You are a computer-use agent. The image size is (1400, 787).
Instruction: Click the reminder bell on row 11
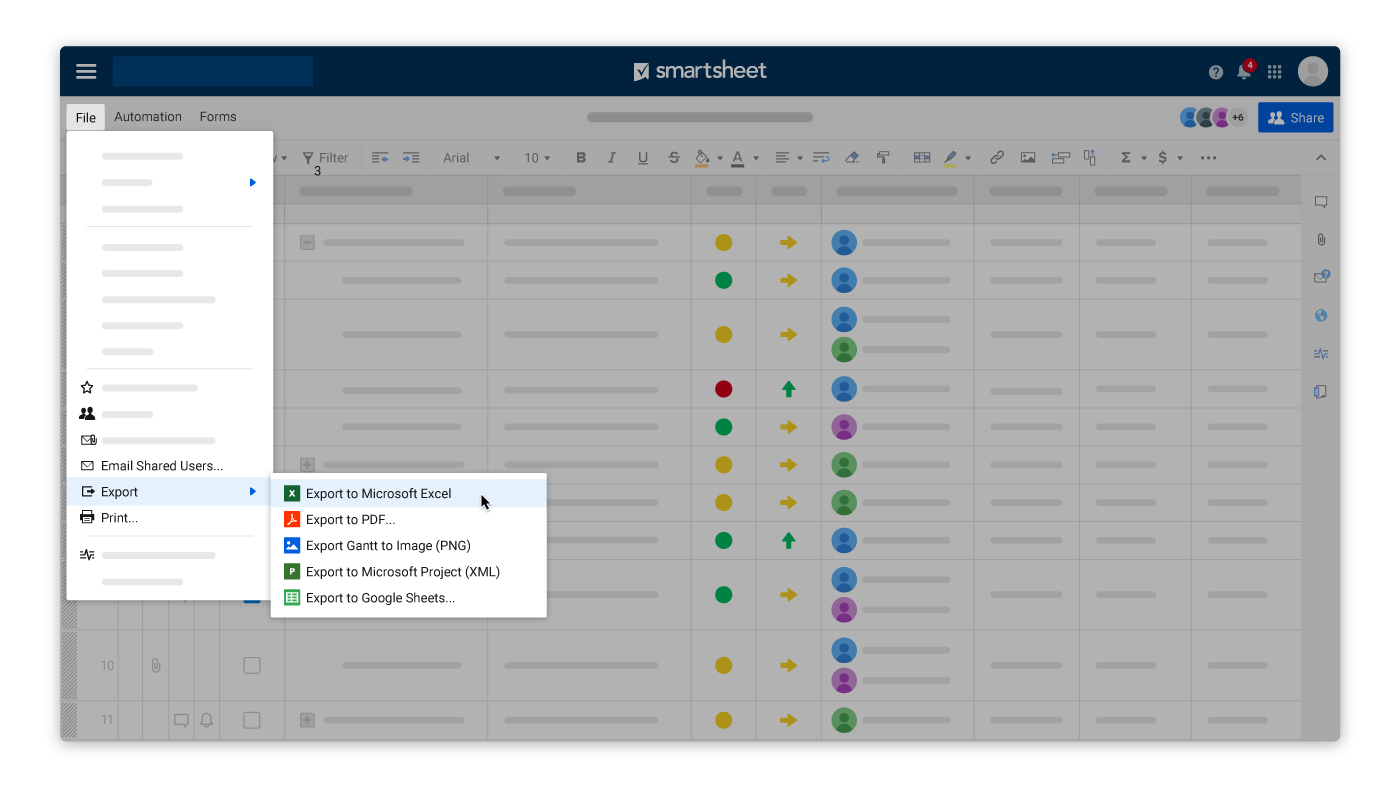coord(207,720)
